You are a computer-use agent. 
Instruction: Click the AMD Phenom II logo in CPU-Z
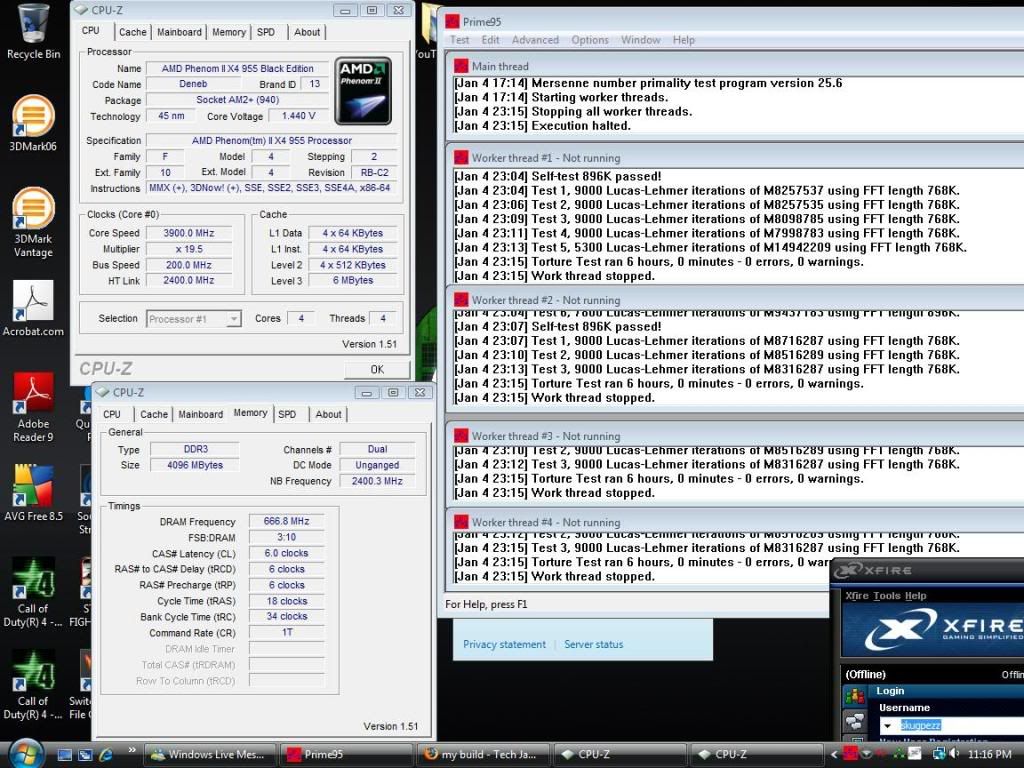point(362,90)
